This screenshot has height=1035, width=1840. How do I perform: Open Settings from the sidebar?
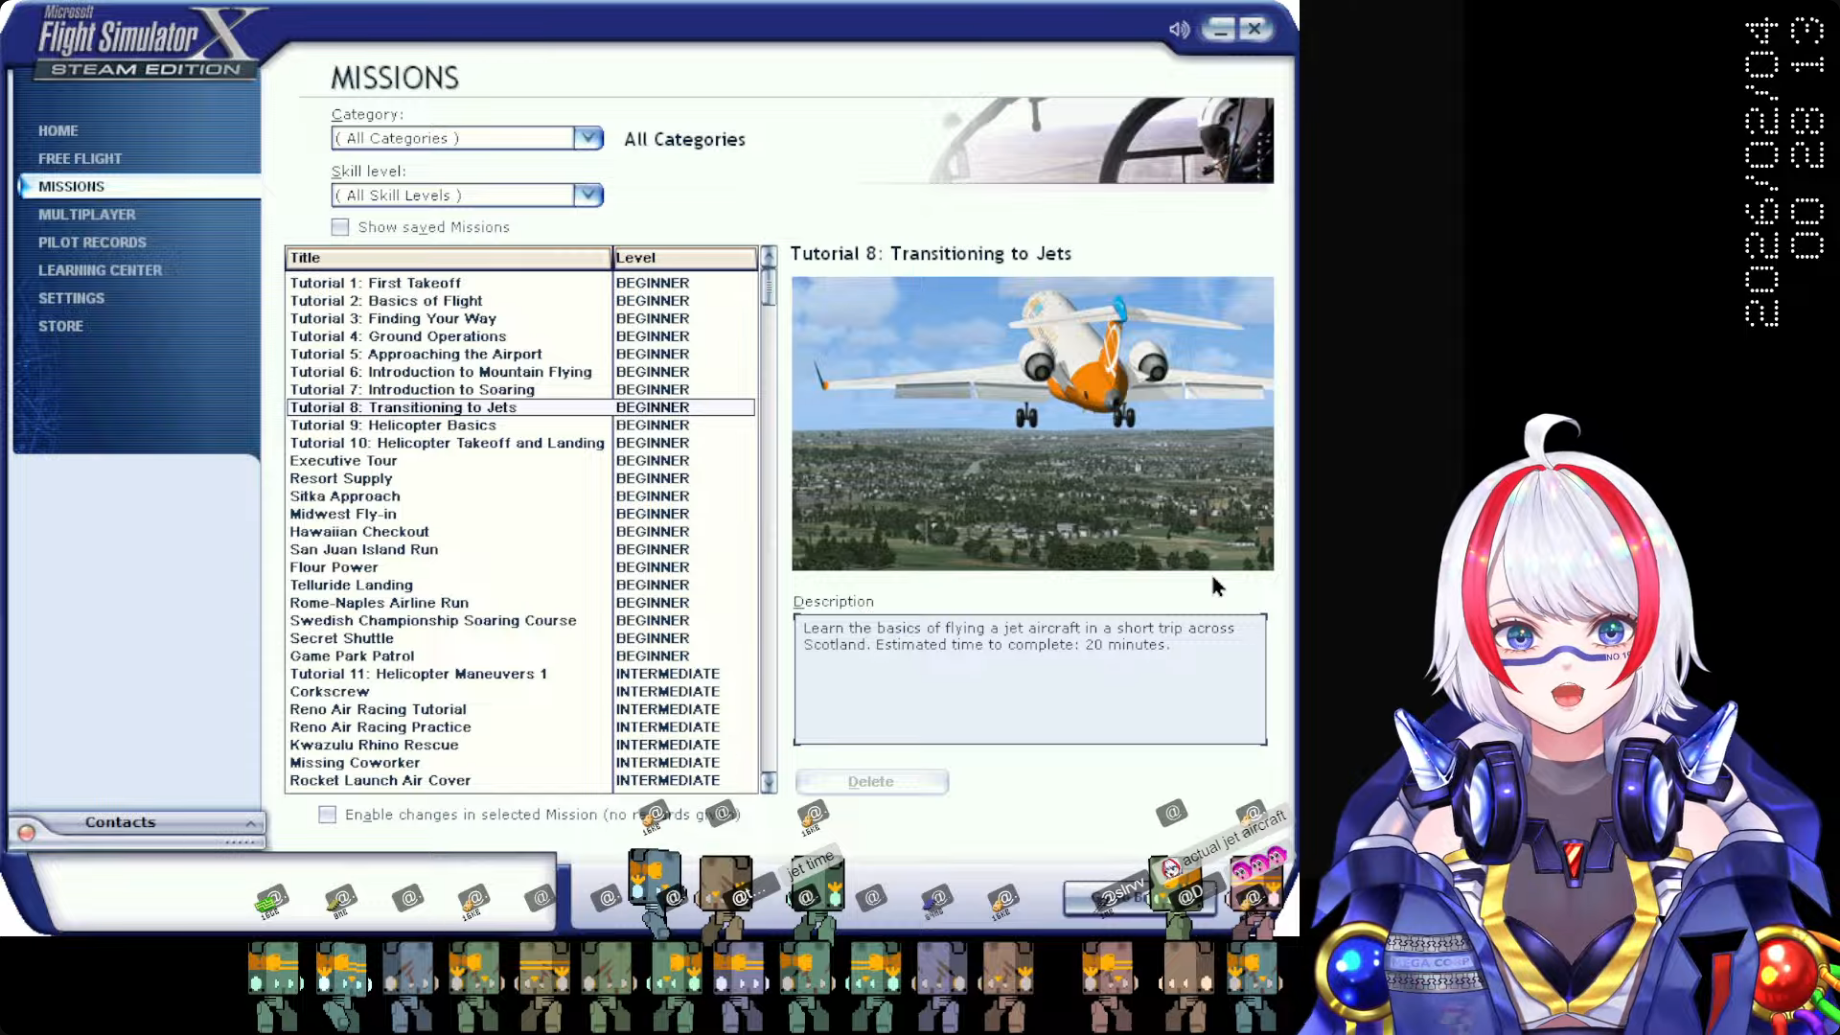click(x=71, y=298)
